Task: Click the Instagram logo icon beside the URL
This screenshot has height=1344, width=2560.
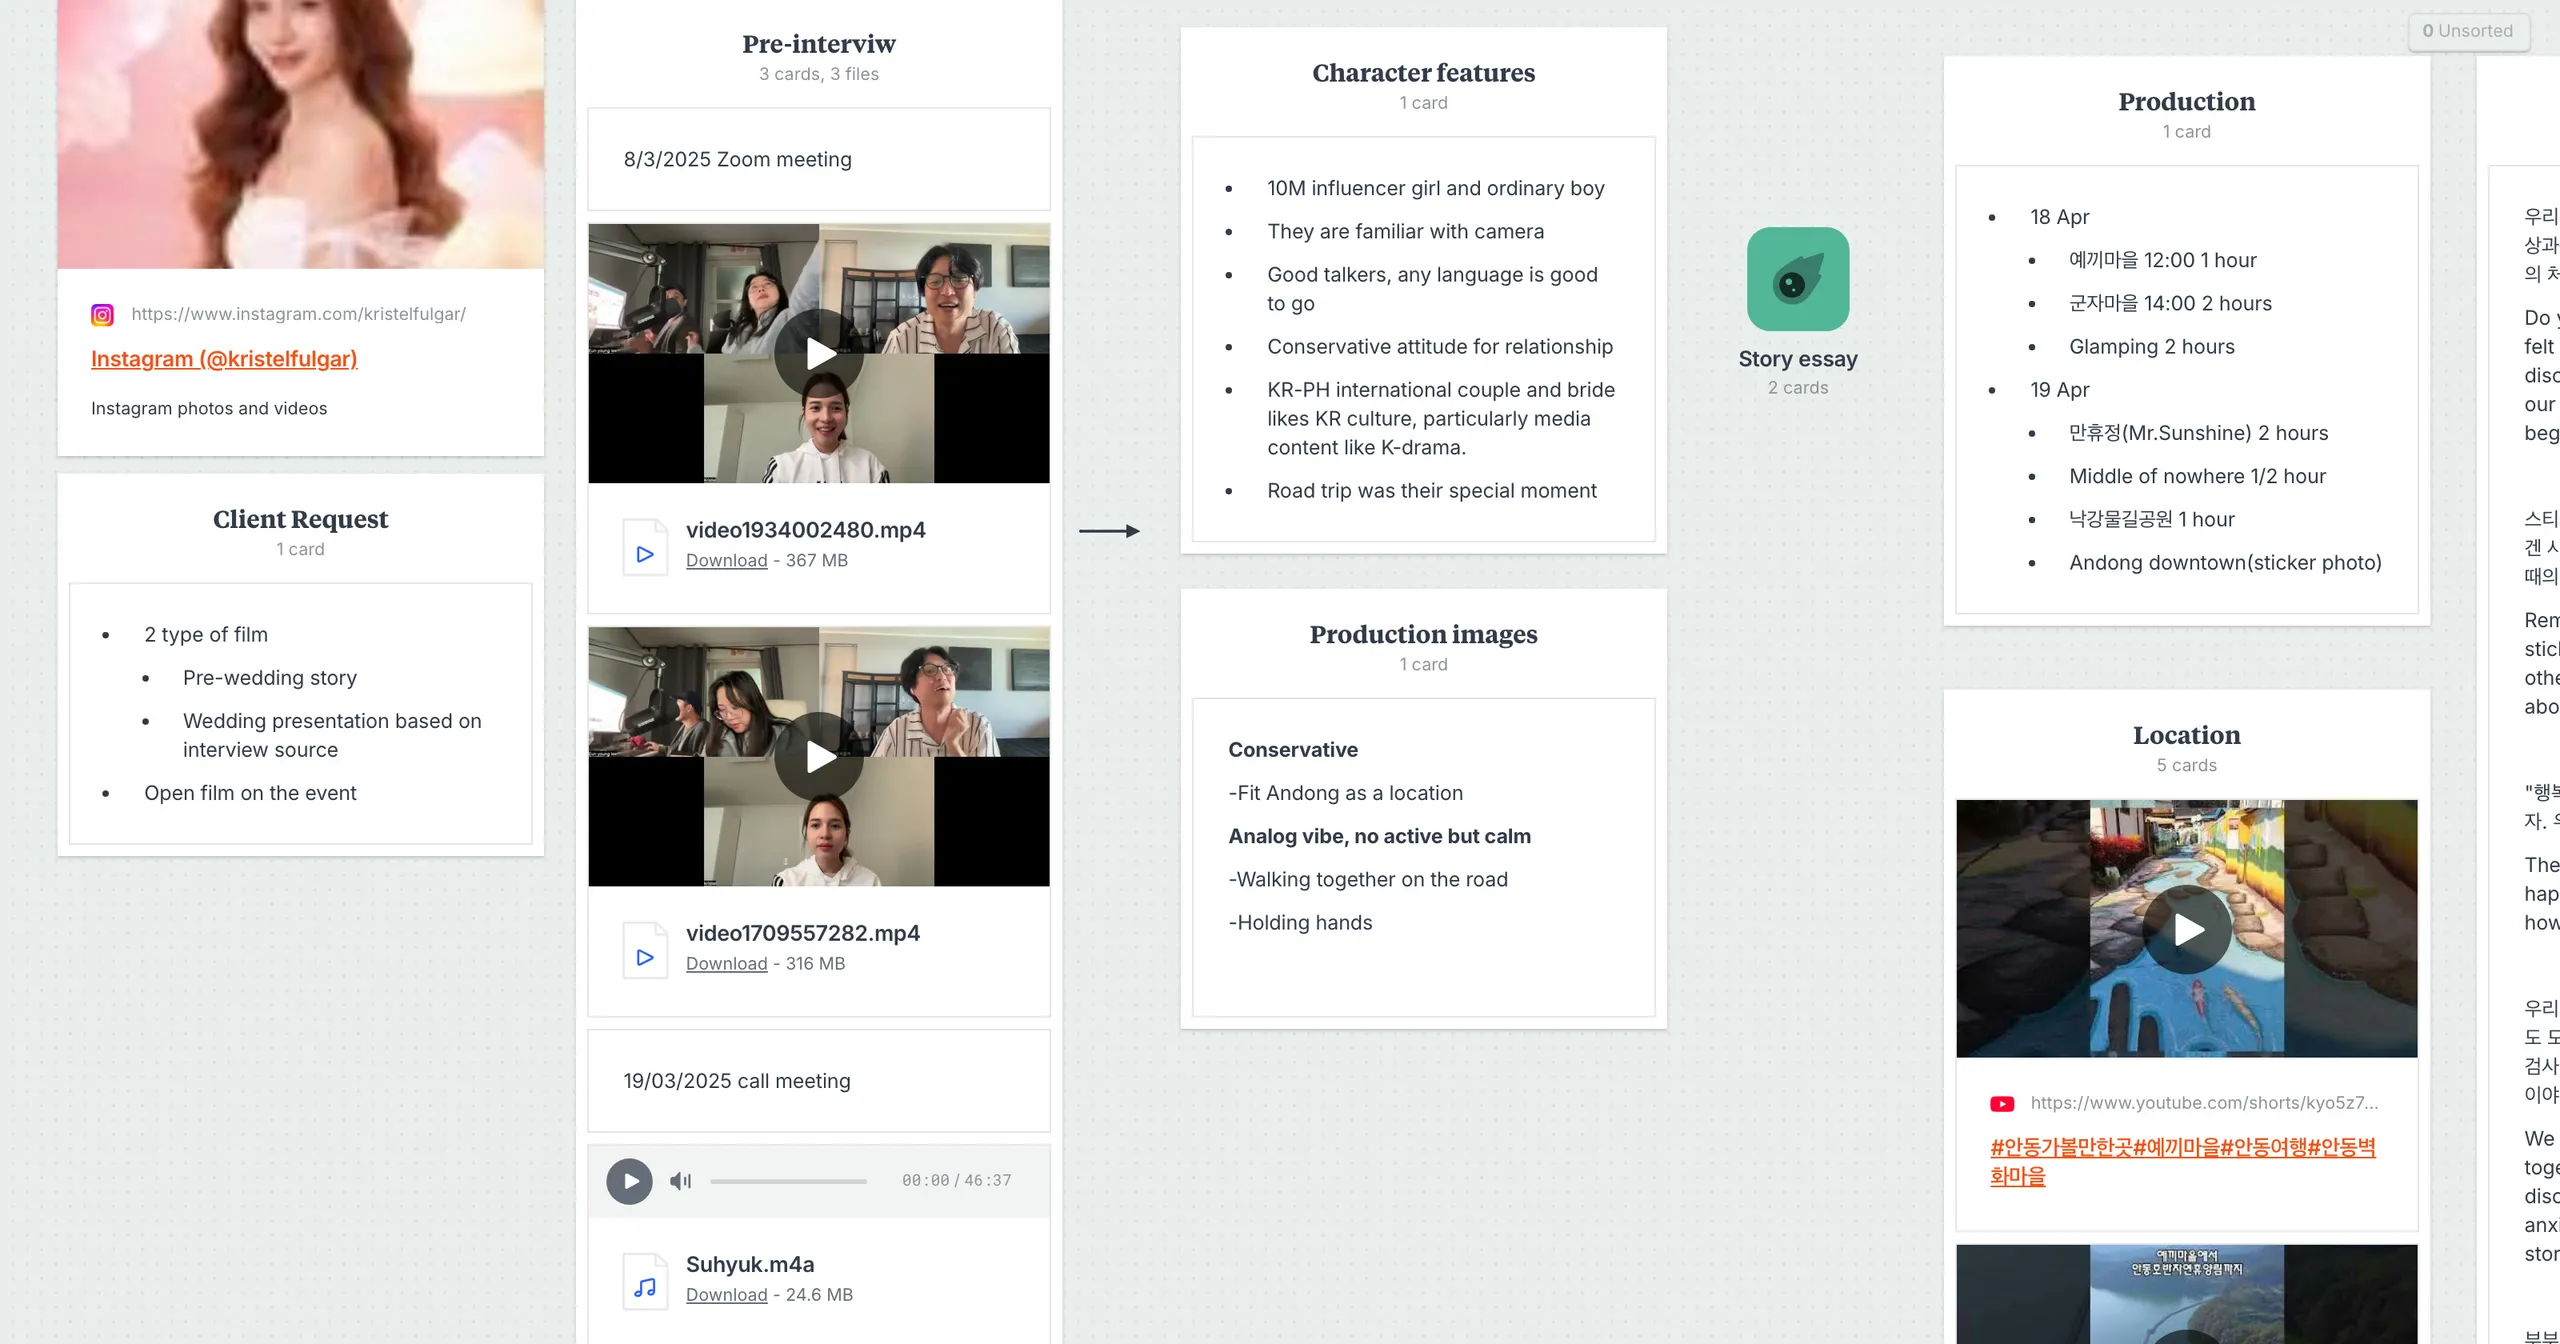Action: pos(102,315)
